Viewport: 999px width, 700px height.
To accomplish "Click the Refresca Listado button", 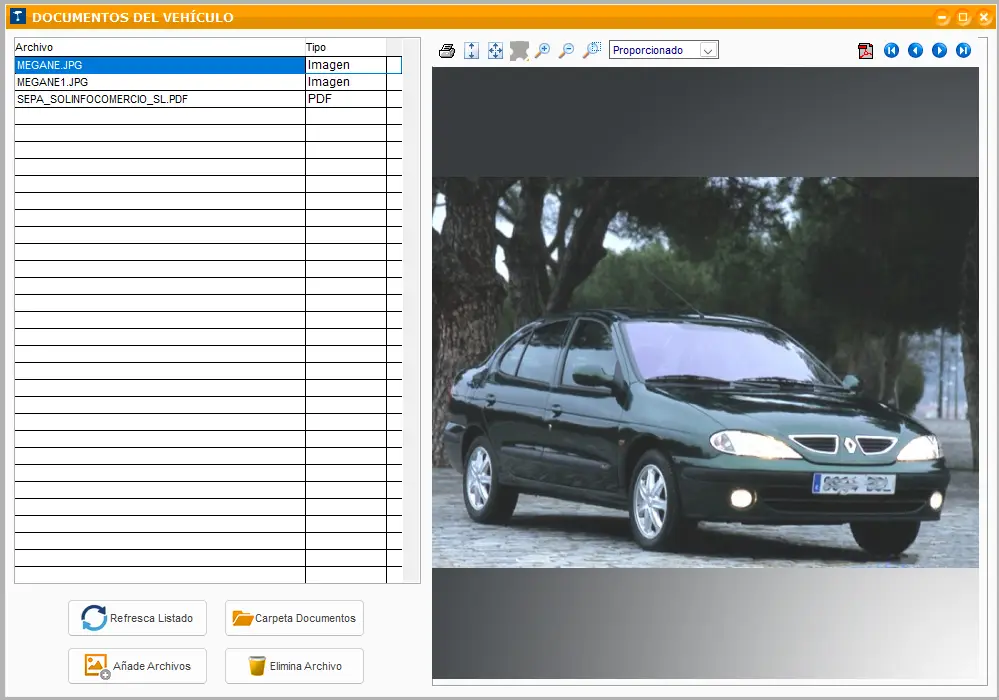I will [138, 618].
